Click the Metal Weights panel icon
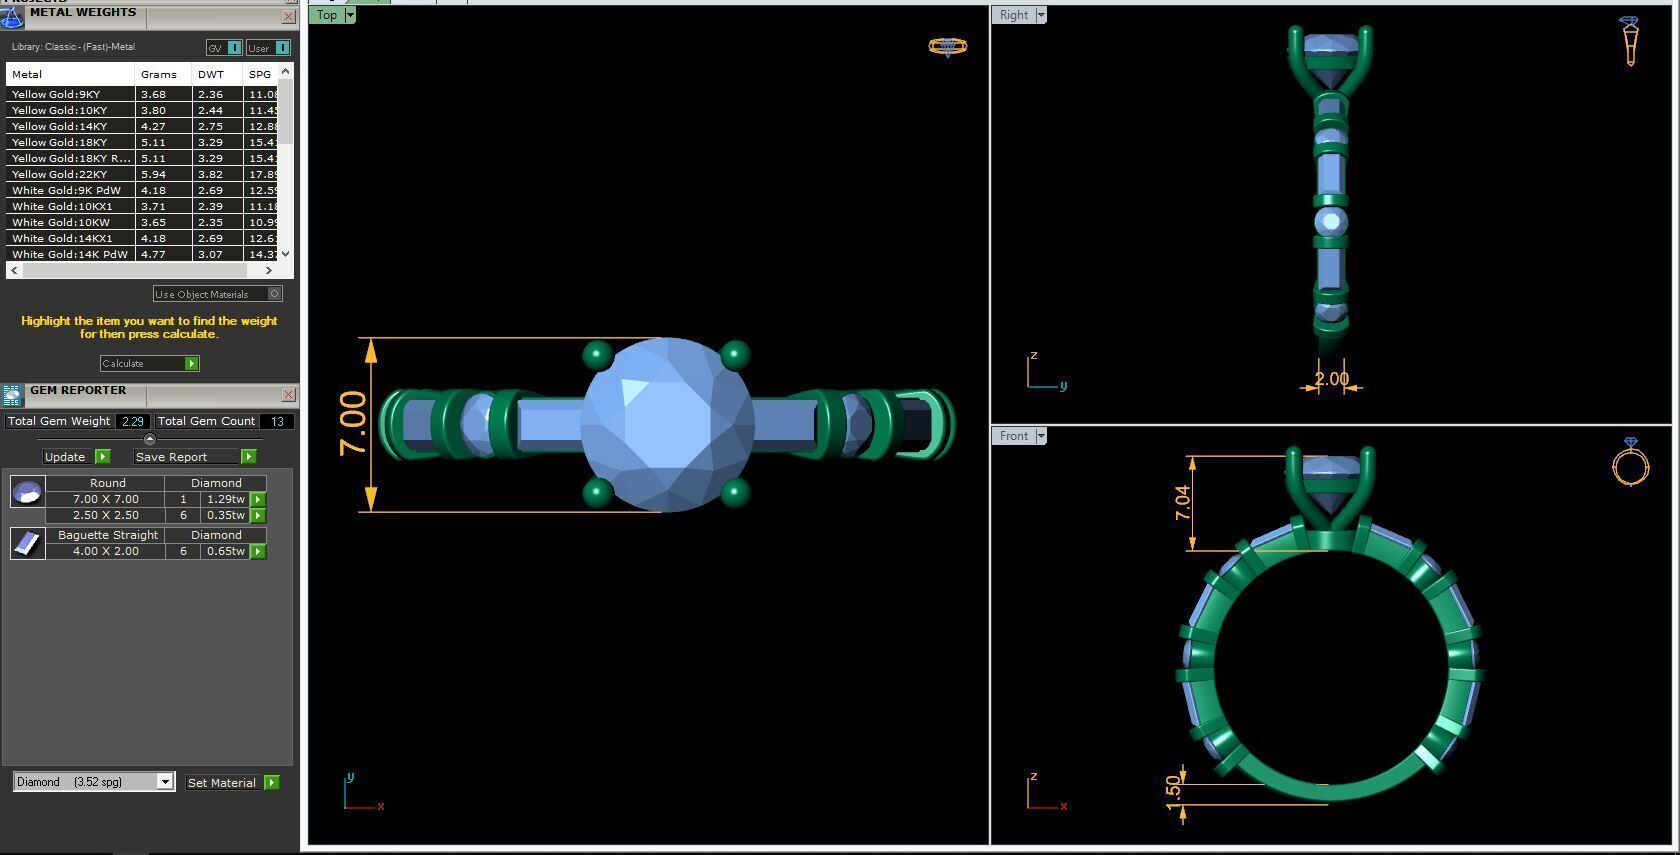 tap(11, 16)
